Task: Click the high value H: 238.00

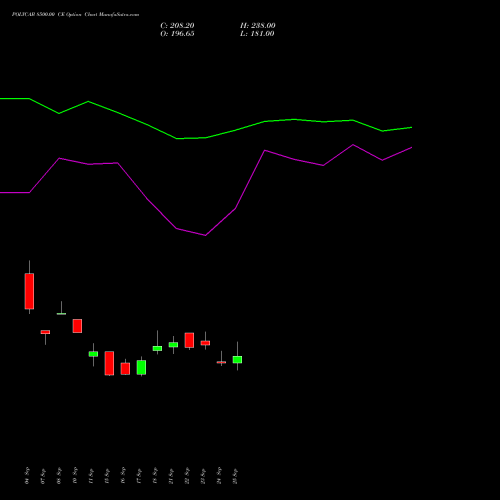Action: pos(258,26)
